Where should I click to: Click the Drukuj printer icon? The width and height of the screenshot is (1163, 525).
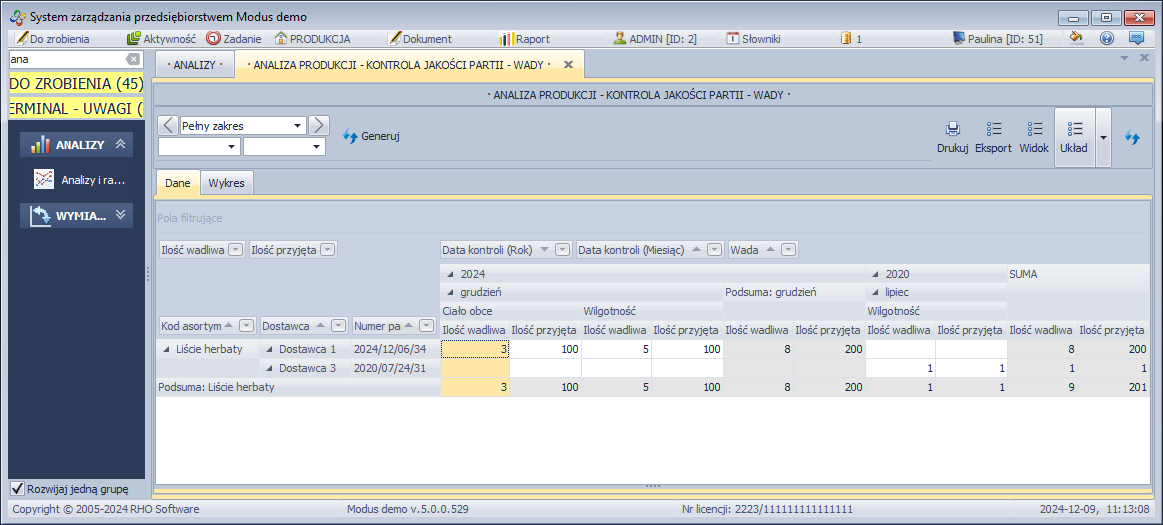952,130
